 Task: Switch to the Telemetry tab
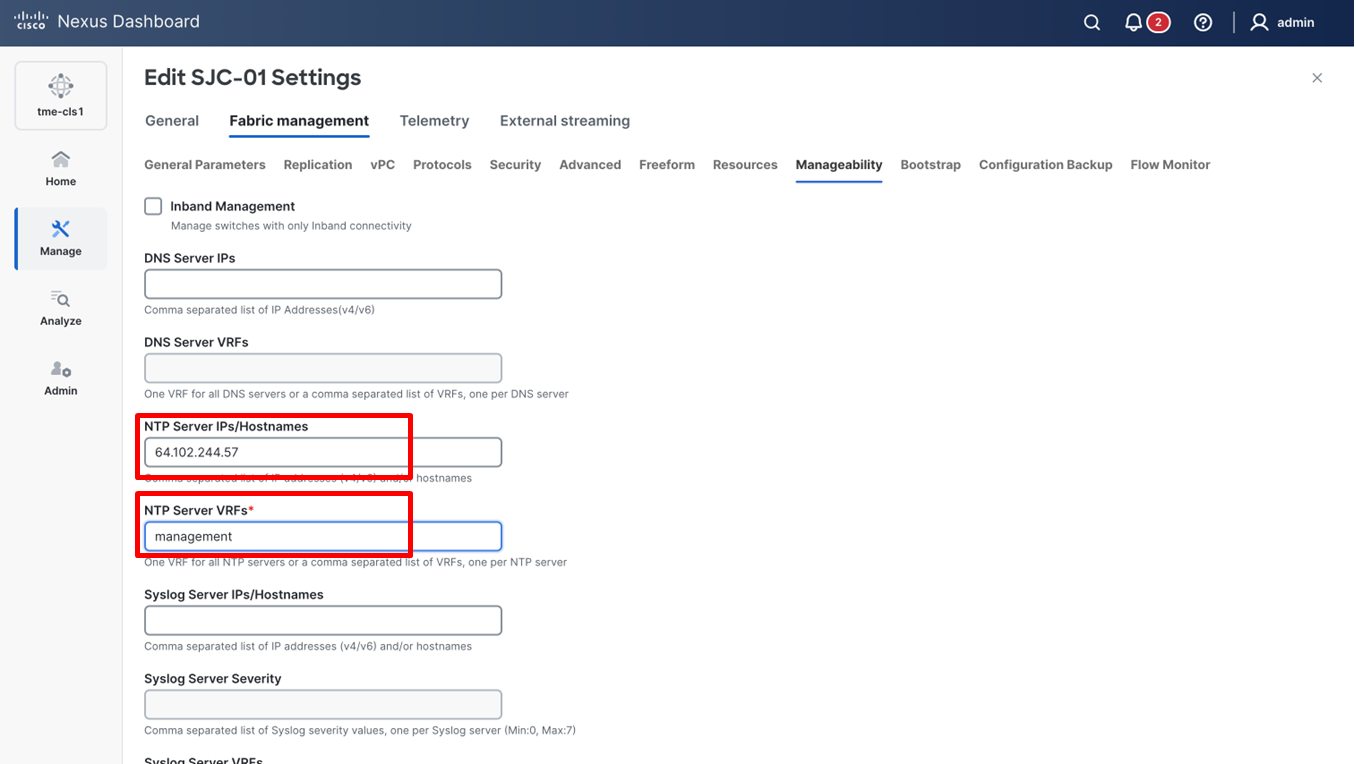click(x=434, y=120)
